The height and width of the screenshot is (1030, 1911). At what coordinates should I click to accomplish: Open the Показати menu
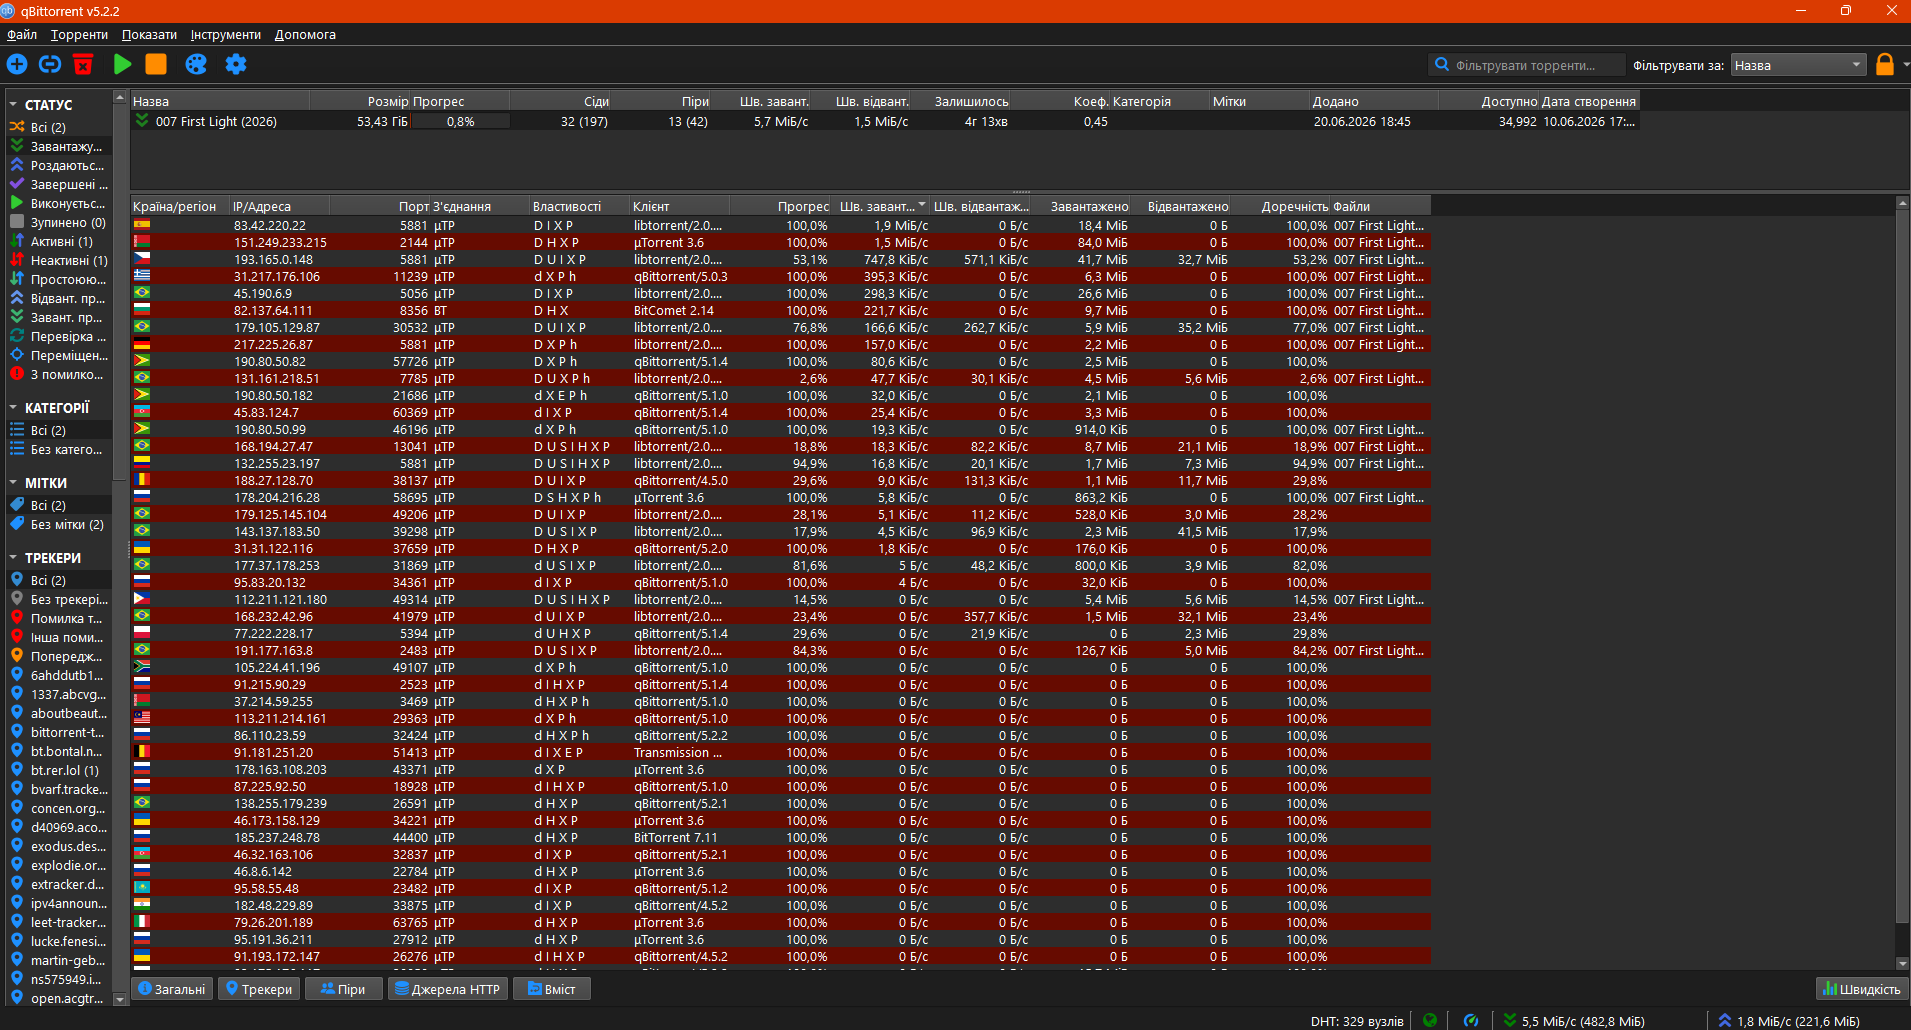pos(149,34)
